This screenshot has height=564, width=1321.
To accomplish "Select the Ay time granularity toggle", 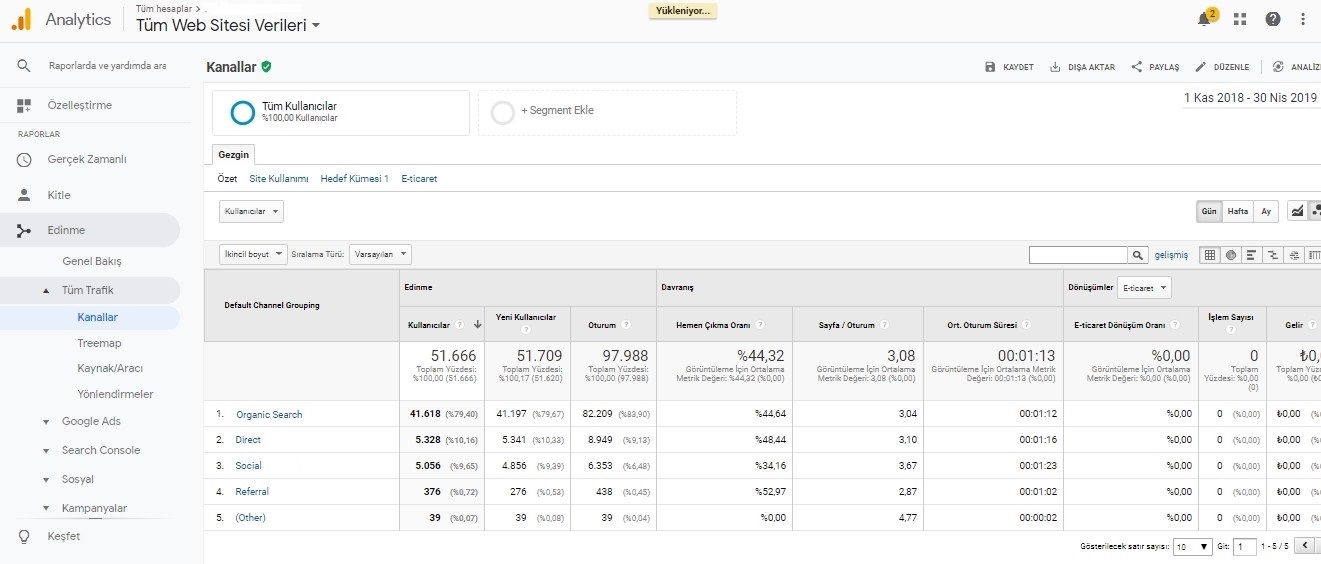I will pyautogui.click(x=1266, y=211).
